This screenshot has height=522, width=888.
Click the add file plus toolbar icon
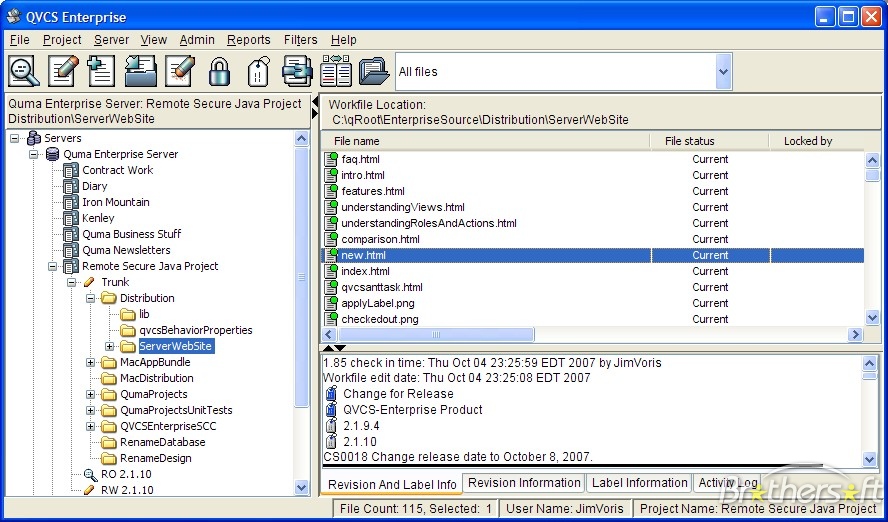click(101, 71)
